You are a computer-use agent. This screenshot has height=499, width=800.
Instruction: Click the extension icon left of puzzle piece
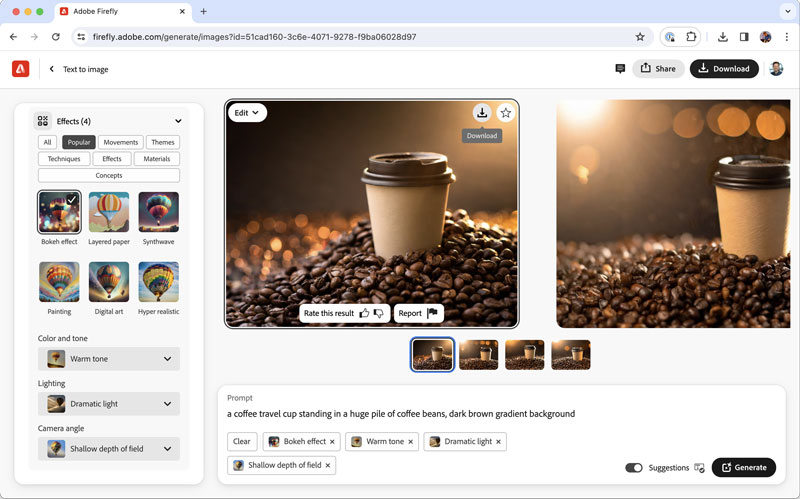point(670,37)
